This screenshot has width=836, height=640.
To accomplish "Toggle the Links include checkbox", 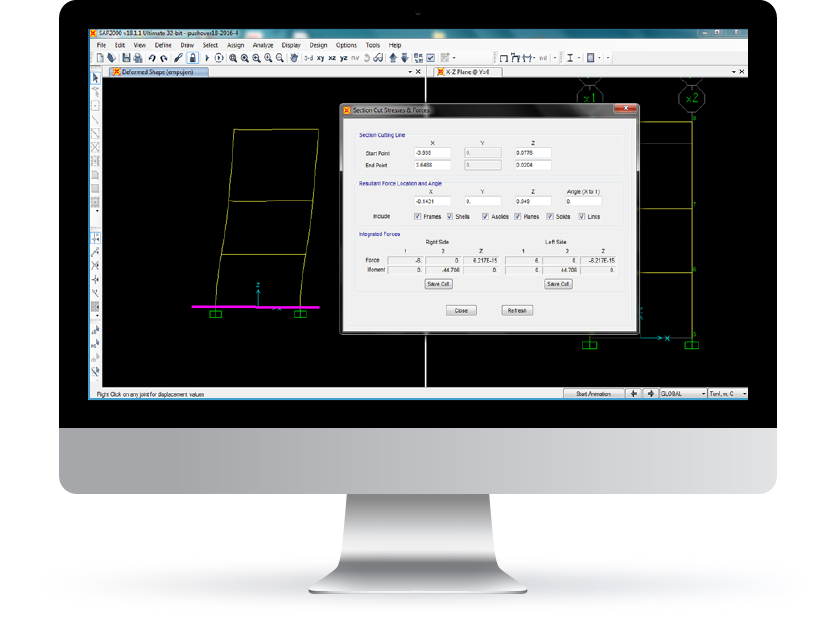I will click(x=582, y=217).
